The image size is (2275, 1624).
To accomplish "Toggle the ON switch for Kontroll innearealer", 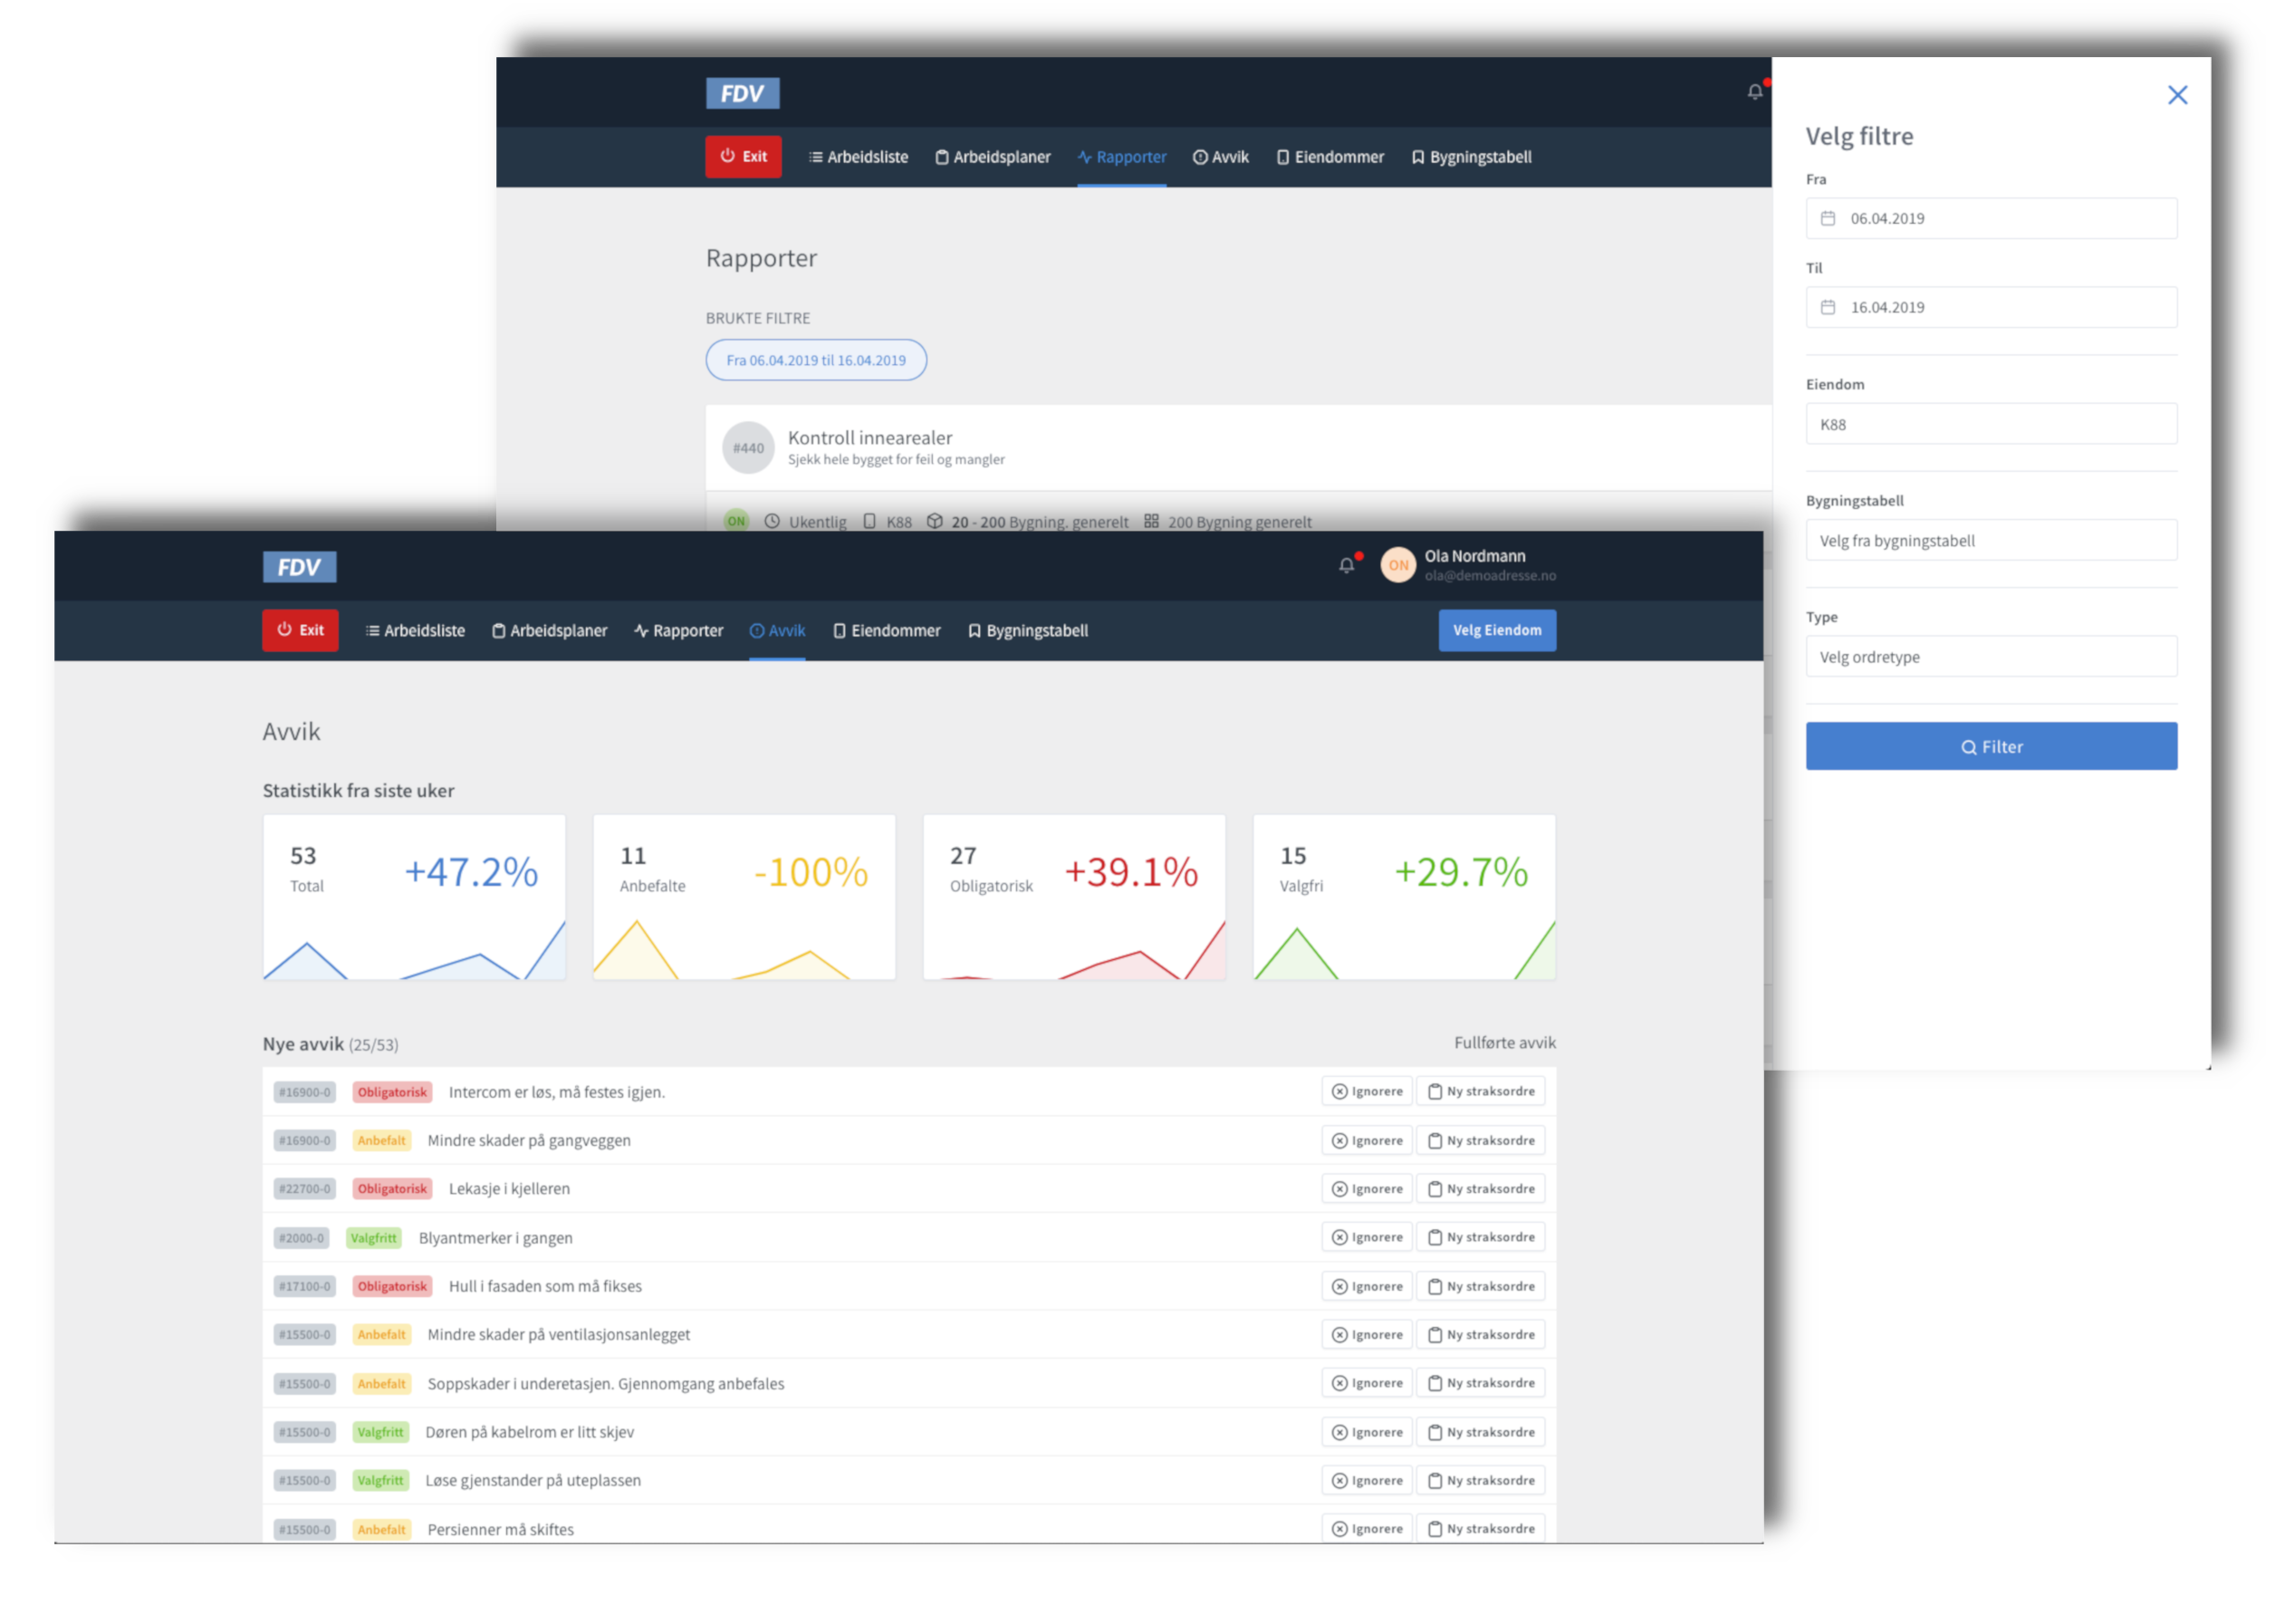I will click(736, 521).
